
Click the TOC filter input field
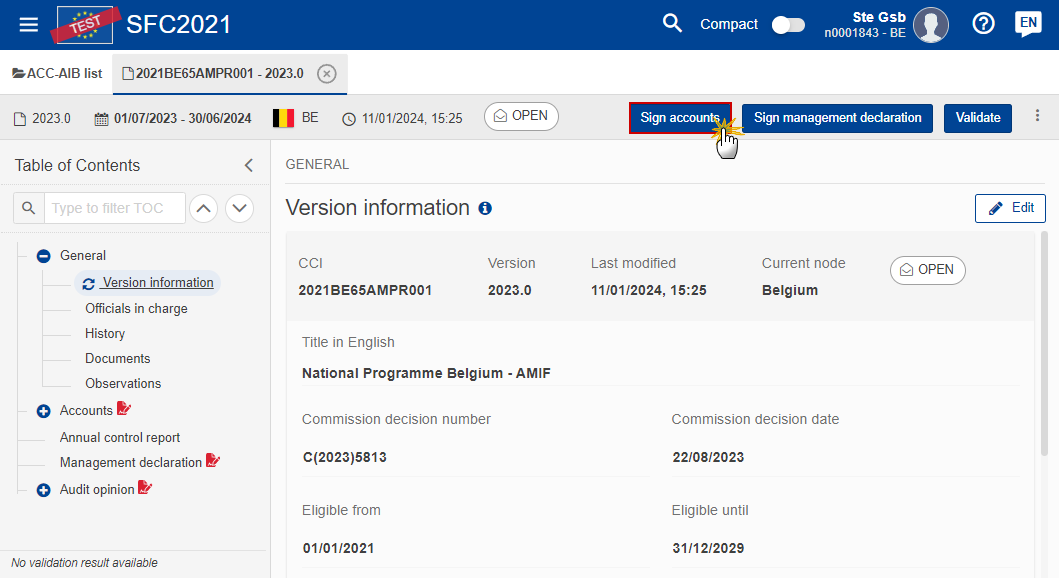coord(115,208)
